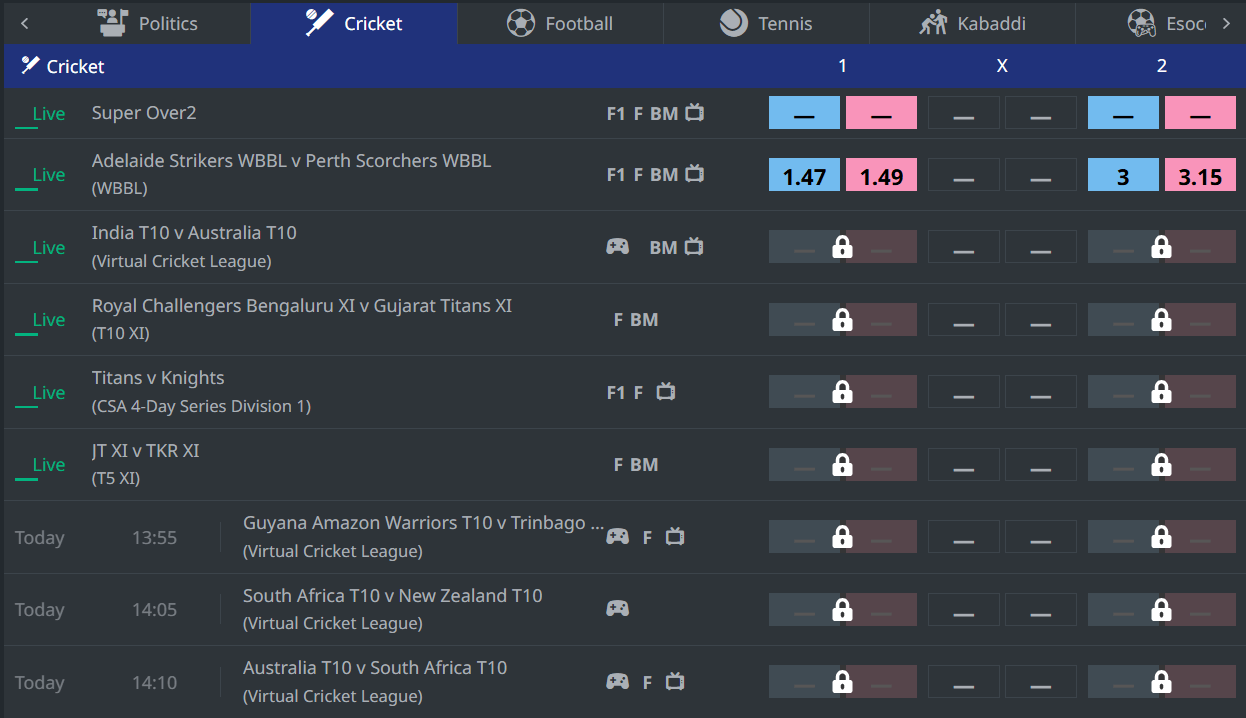Click live TV icon for Super Over2
The image size is (1246, 718).
694,113
